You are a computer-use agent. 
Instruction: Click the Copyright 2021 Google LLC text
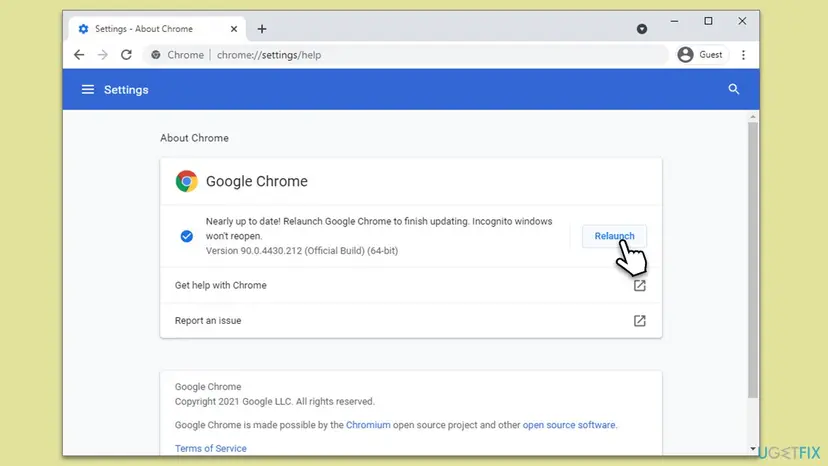coord(275,402)
